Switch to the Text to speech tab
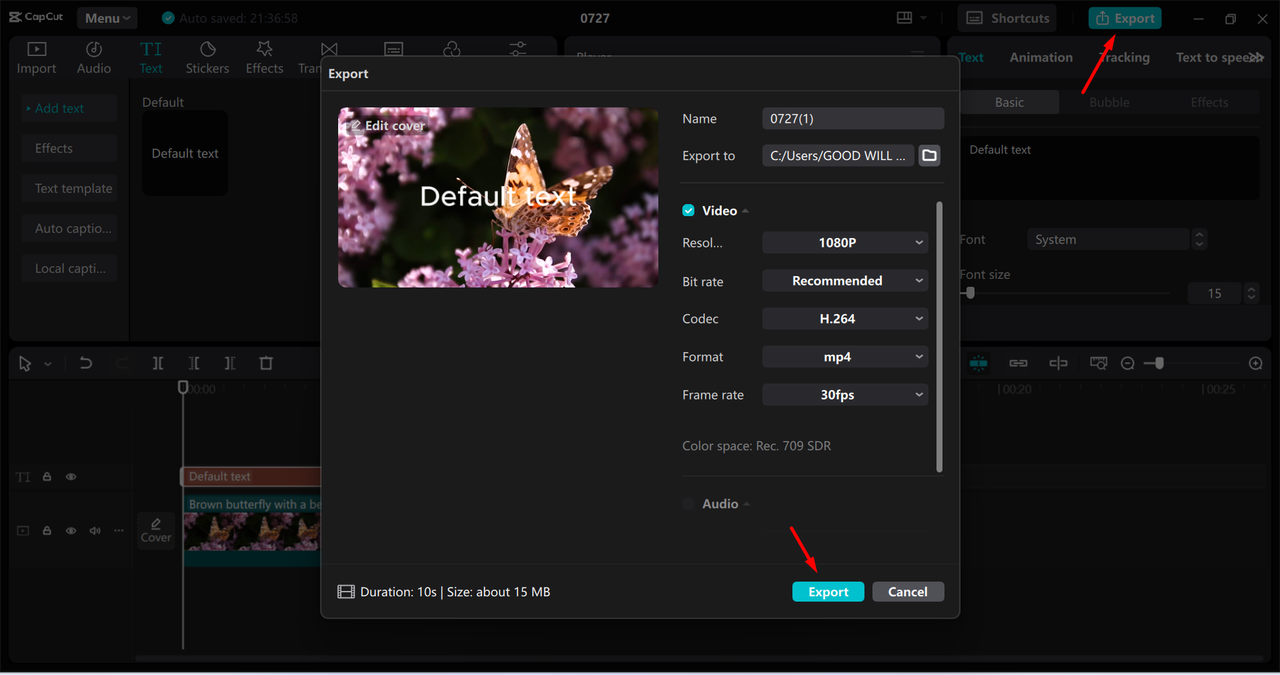 coord(1214,57)
